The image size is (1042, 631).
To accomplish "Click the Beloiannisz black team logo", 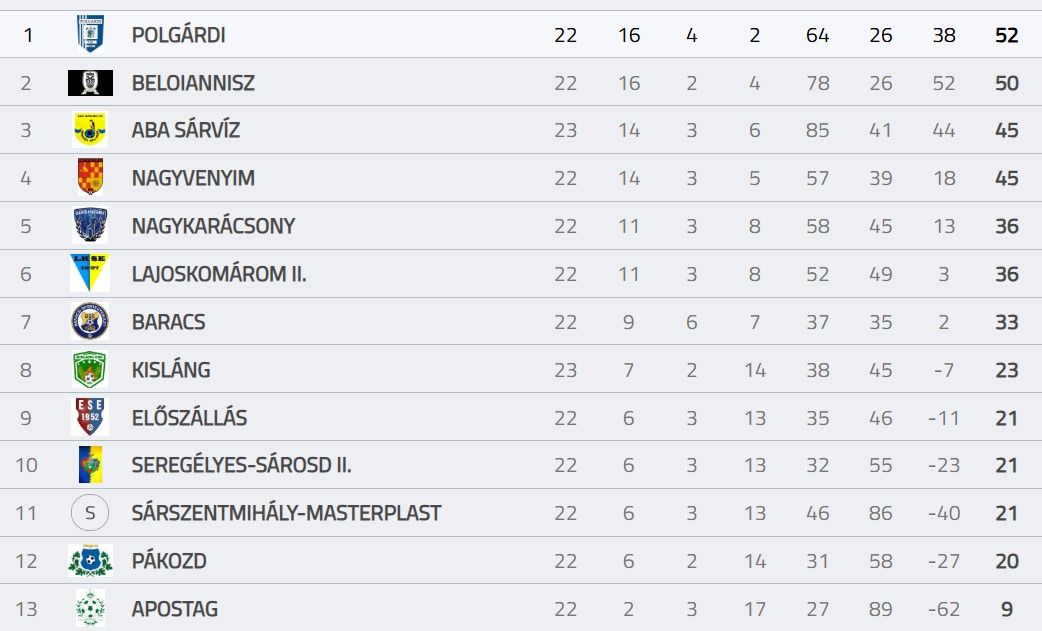I will click(x=90, y=83).
